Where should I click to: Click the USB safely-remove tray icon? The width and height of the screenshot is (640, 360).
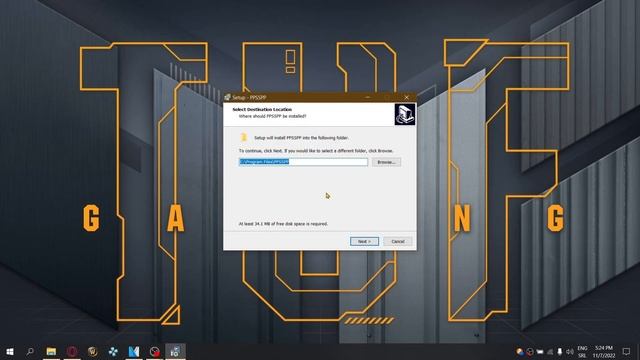pyautogui.click(x=560, y=351)
